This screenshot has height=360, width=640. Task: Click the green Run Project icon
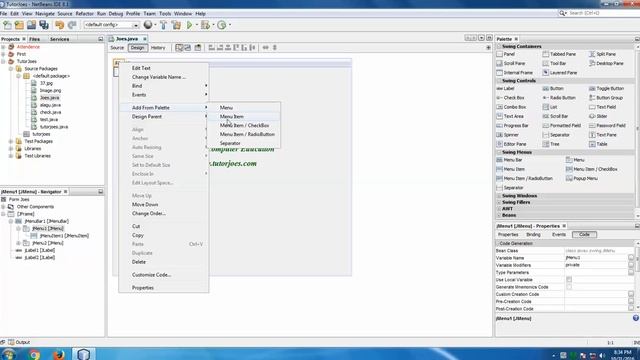(x=189, y=25)
